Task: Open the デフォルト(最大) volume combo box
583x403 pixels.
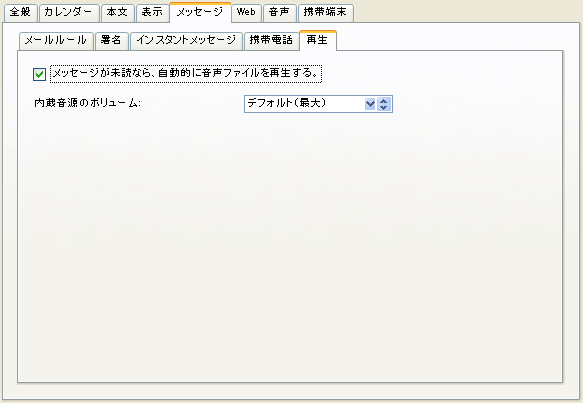Action: pyautogui.click(x=318, y=104)
